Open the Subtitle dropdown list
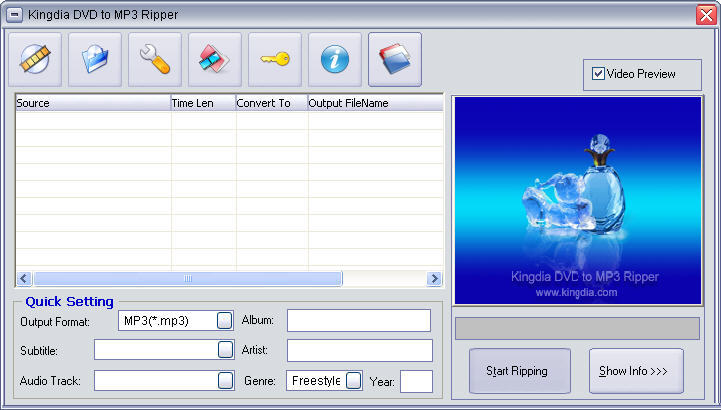Image resolution: width=721 pixels, height=410 pixels. (x=225, y=350)
